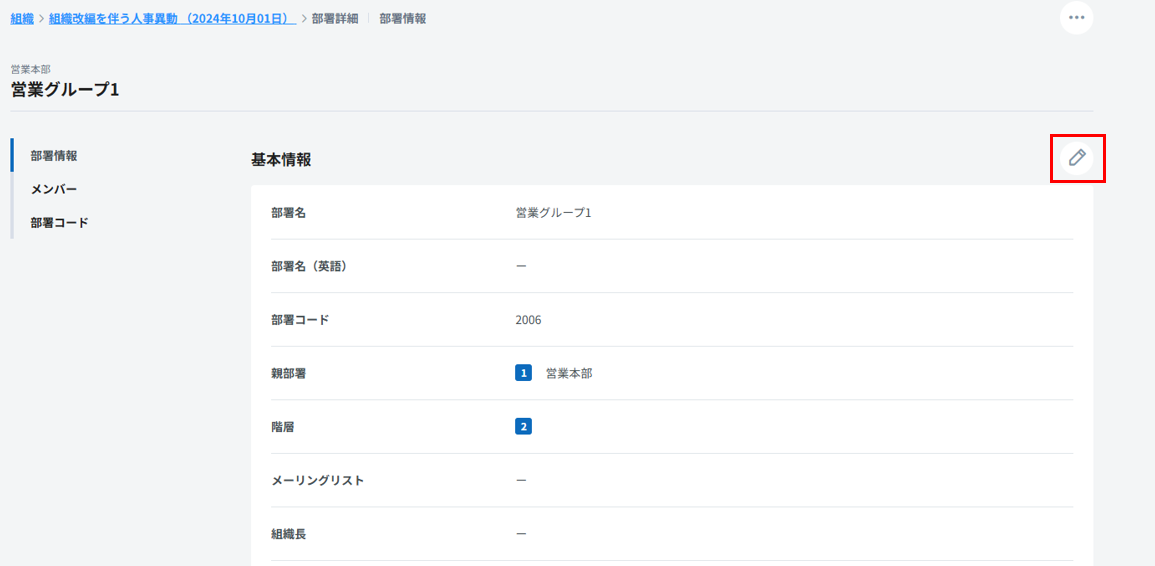Image resolution: width=1155 pixels, height=566 pixels.
Task: Click the 部署詳細 breadcrumb item
Action: tap(334, 19)
